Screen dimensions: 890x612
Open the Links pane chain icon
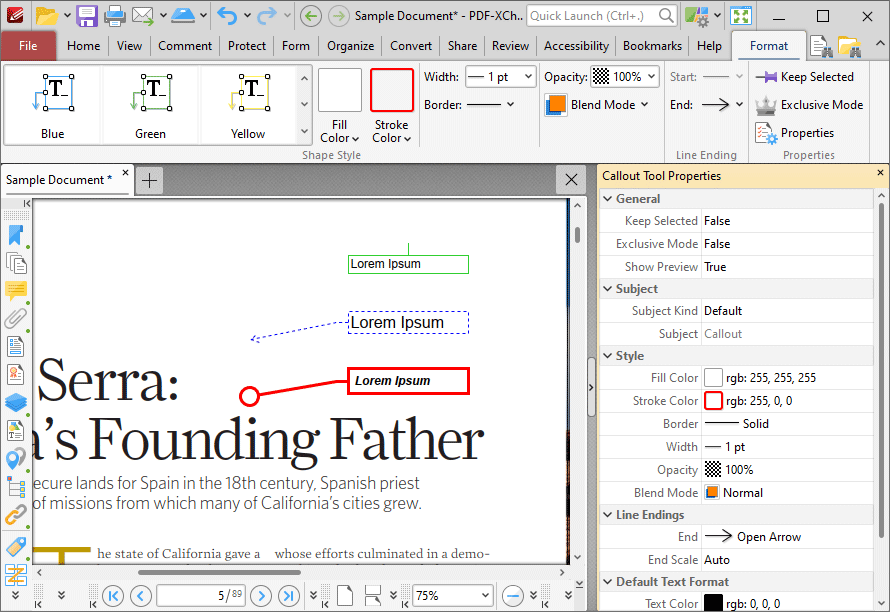(15, 515)
